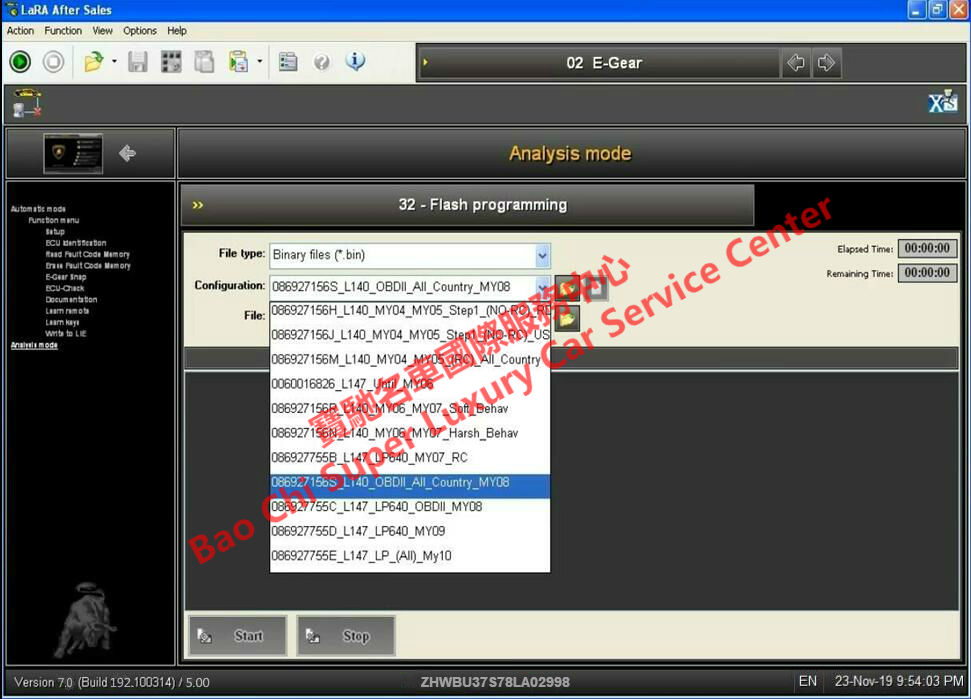Select Write to LIE in the sidebar
This screenshot has width=971, height=699.
click(66, 334)
